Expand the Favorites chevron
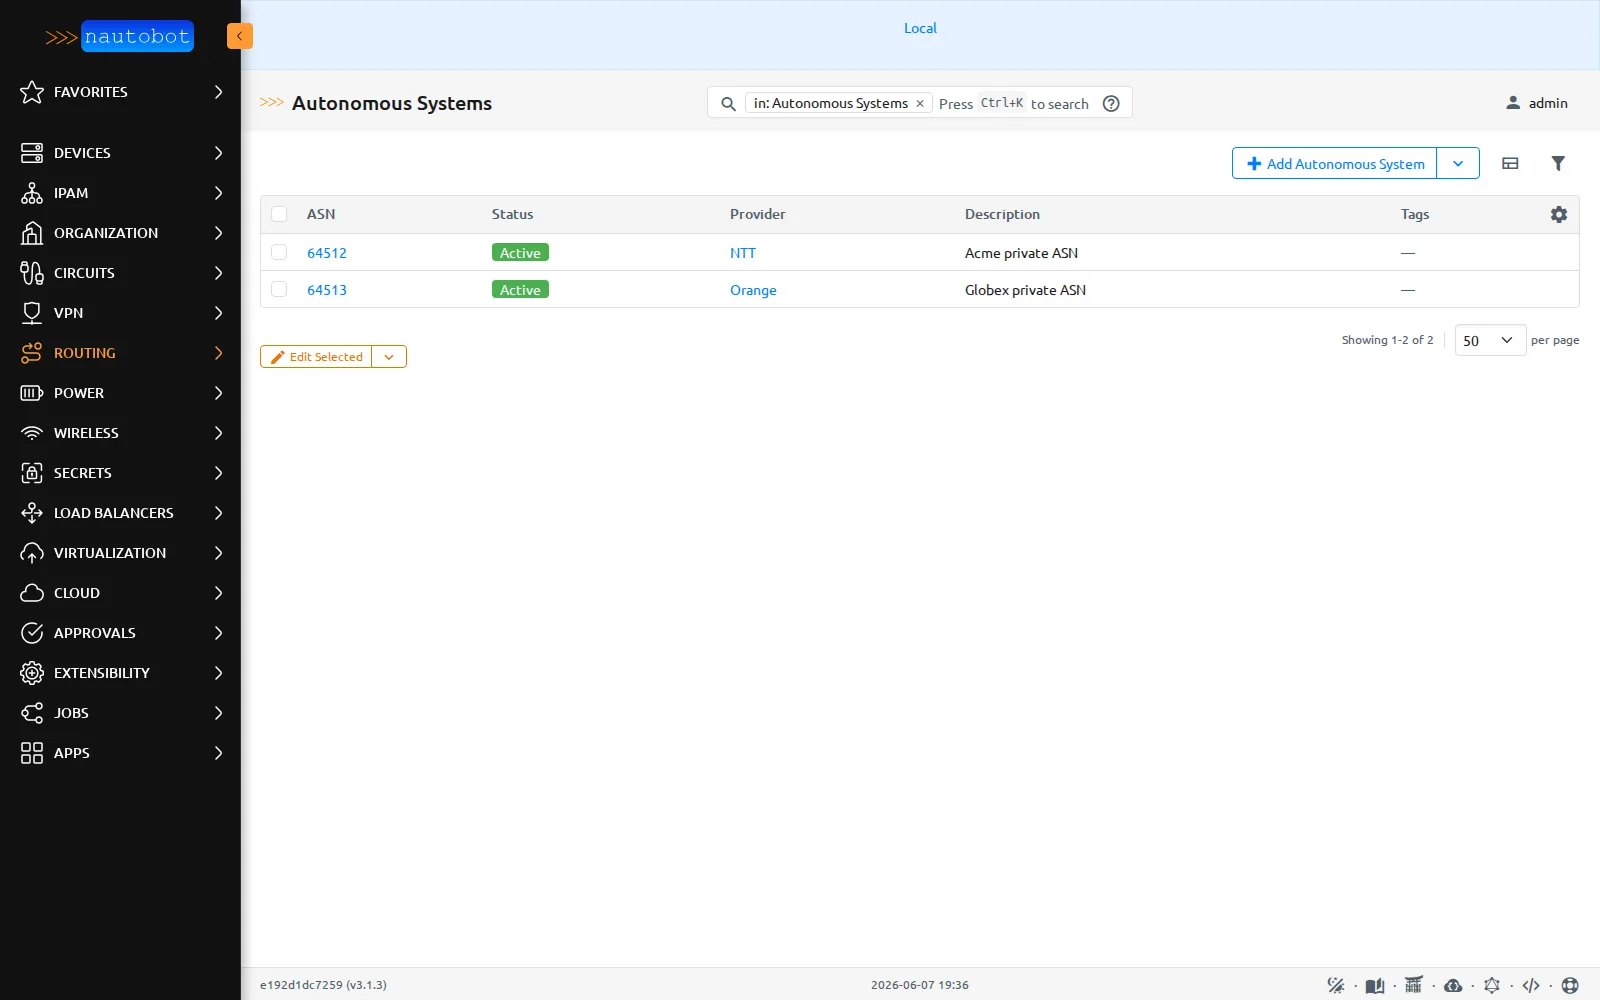This screenshot has height=1000, width=1600. tap(218, 92)
